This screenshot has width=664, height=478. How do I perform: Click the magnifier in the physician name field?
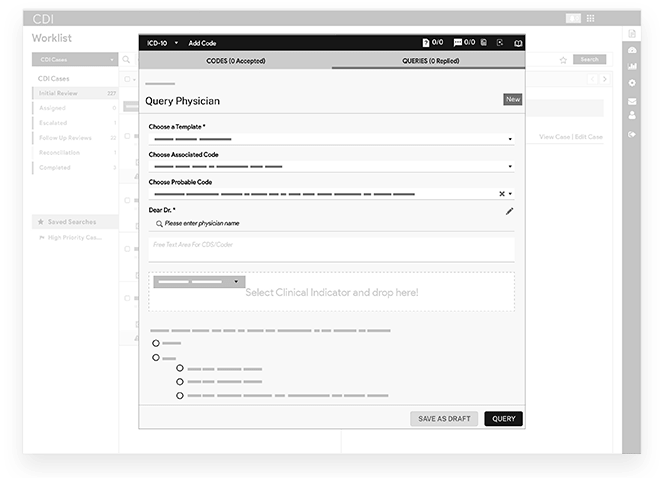point(159,224)
